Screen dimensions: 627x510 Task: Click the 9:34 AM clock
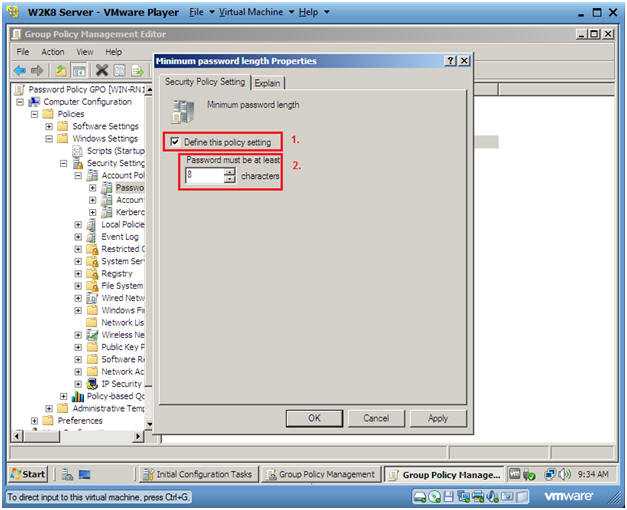point(593,474)
